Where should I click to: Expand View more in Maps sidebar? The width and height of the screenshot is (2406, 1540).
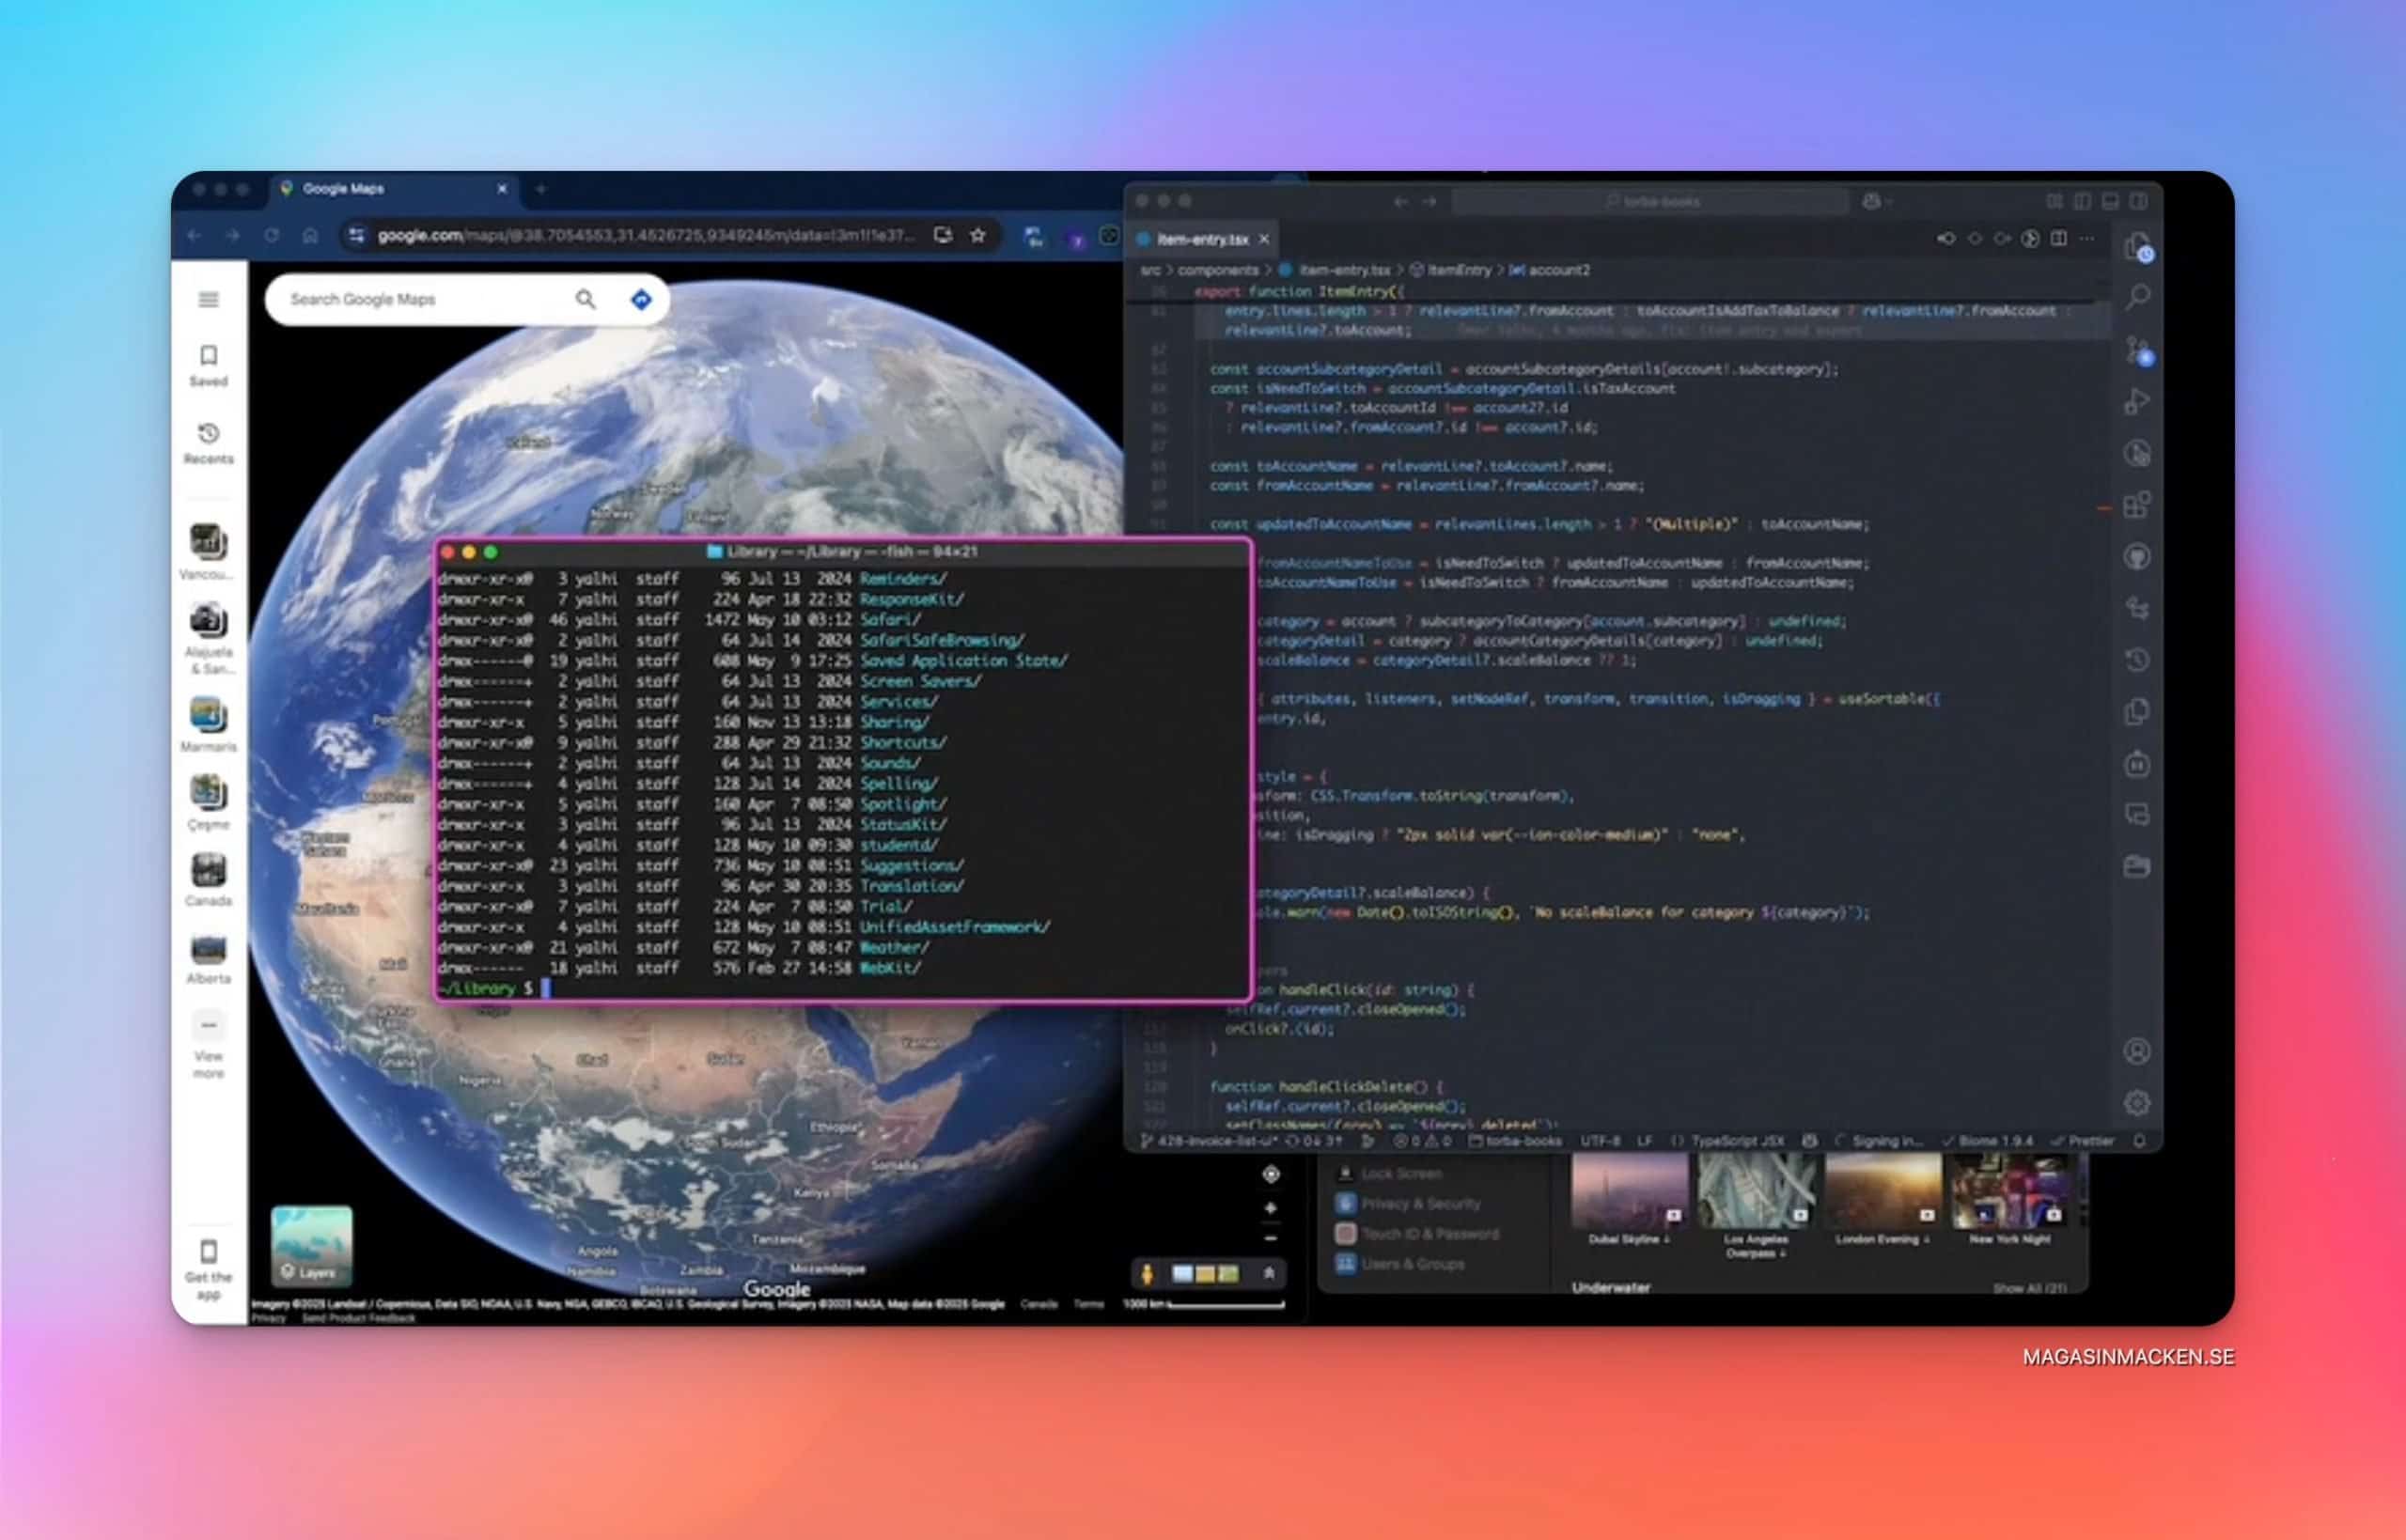[x=208, y=1045]
